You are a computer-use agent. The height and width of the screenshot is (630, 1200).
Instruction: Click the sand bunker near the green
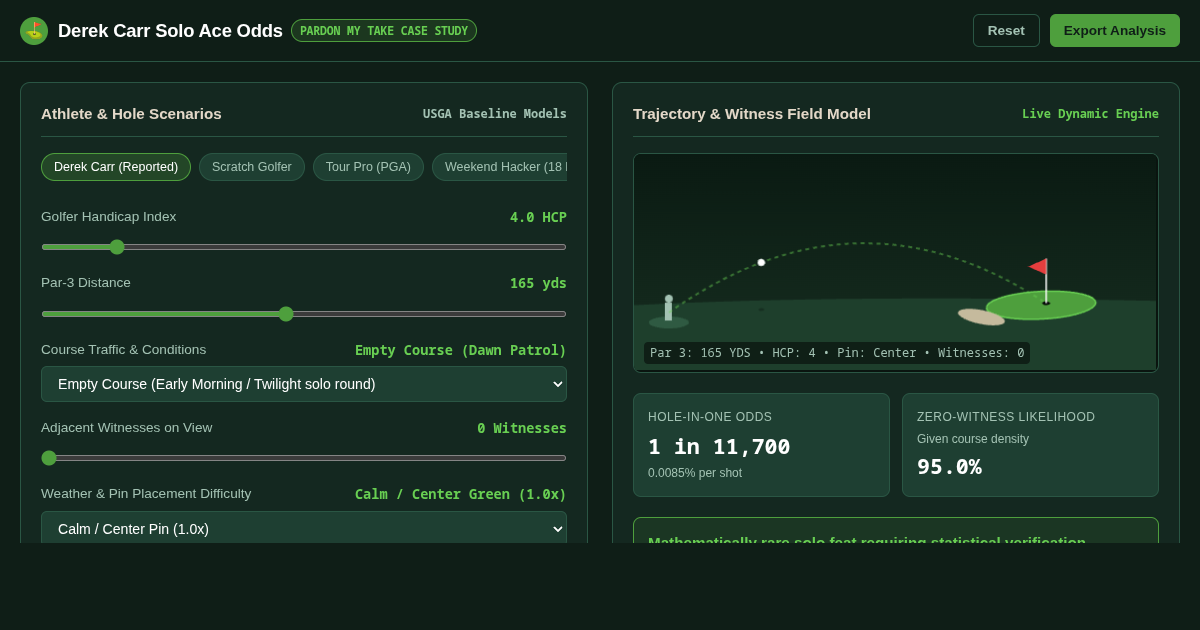coord(981,317)
